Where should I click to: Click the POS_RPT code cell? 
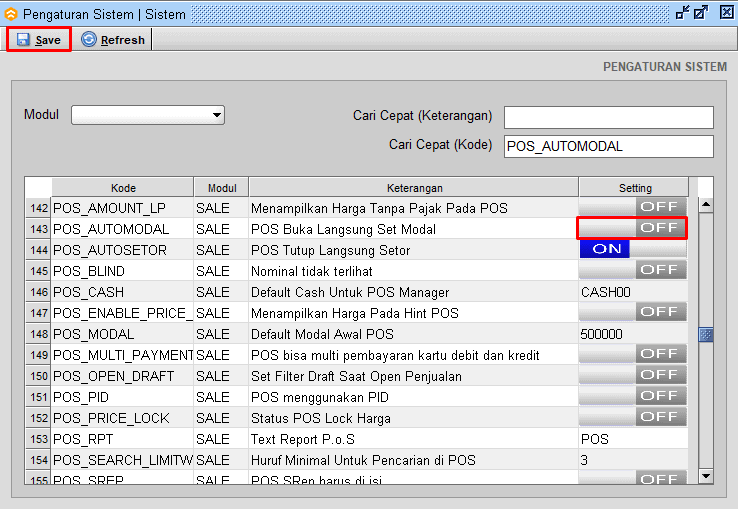(122, 439)
